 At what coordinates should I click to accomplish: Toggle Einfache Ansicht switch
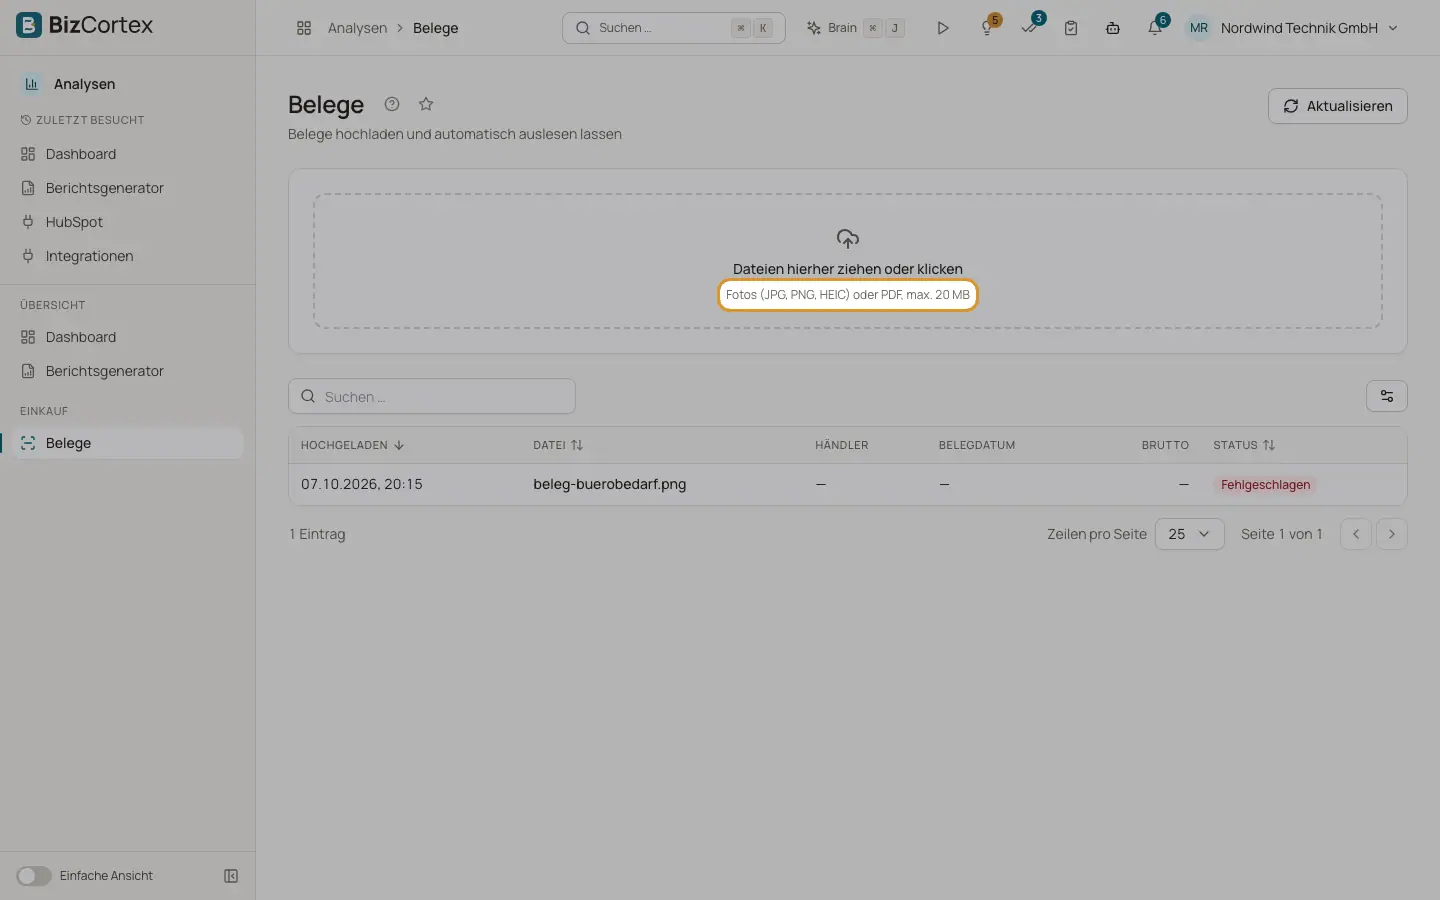click(x=34, y=876)
